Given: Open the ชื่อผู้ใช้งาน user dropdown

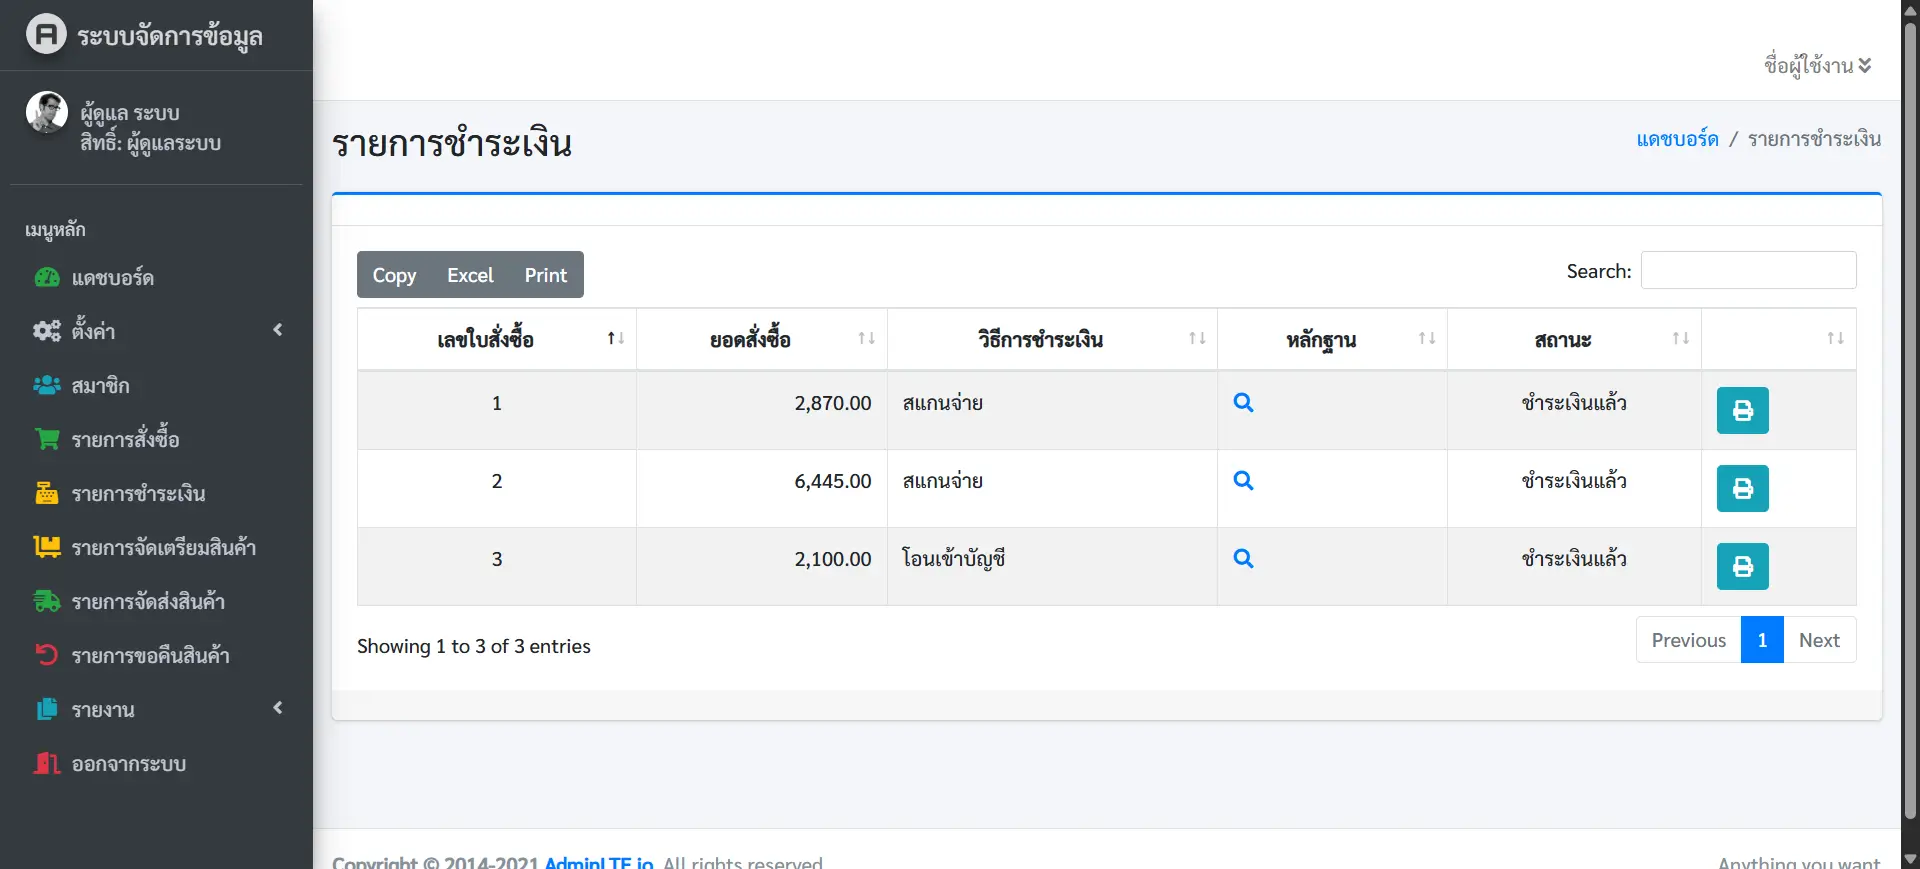Looking at the screenshot, I should [x=1817, y=66].
